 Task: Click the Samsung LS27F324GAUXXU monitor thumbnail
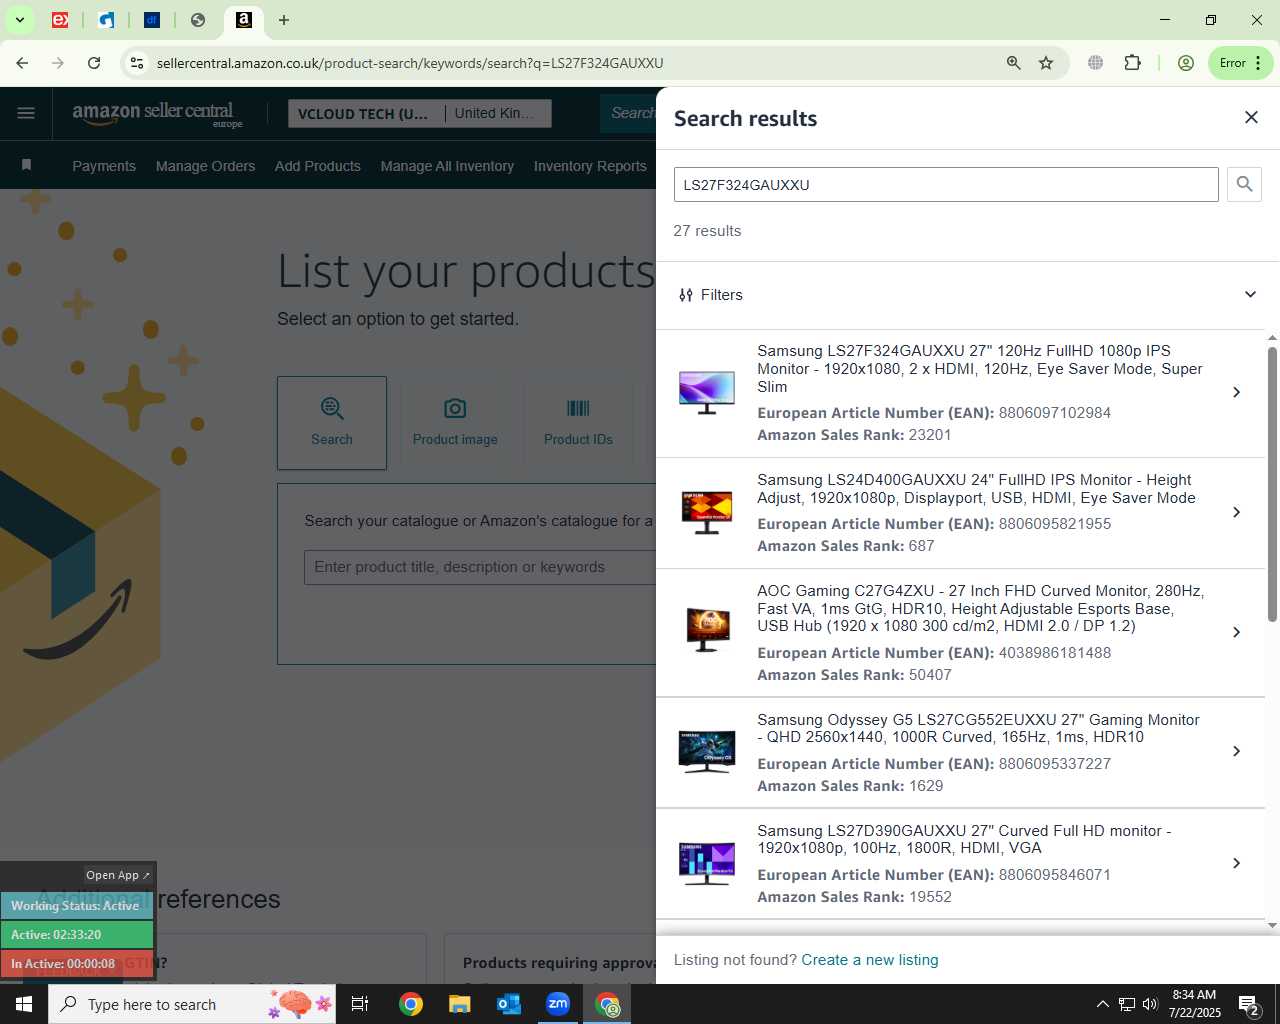point(707,392)
